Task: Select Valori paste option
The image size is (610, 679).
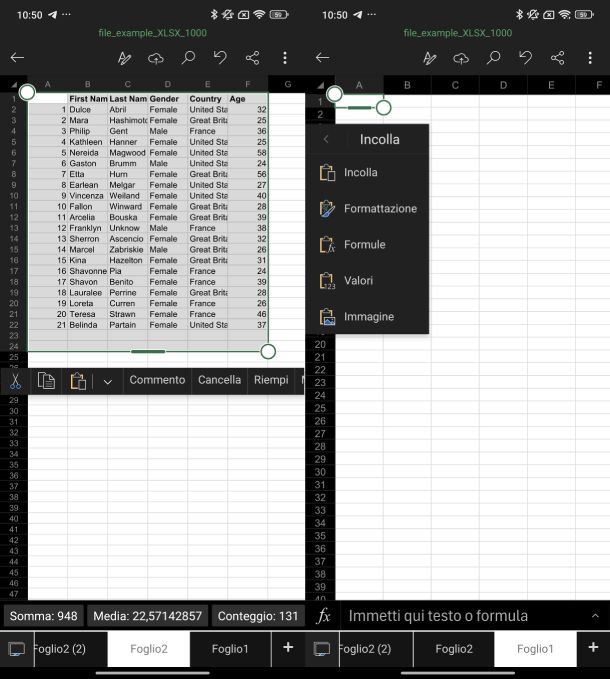Action: coord(367,280)
